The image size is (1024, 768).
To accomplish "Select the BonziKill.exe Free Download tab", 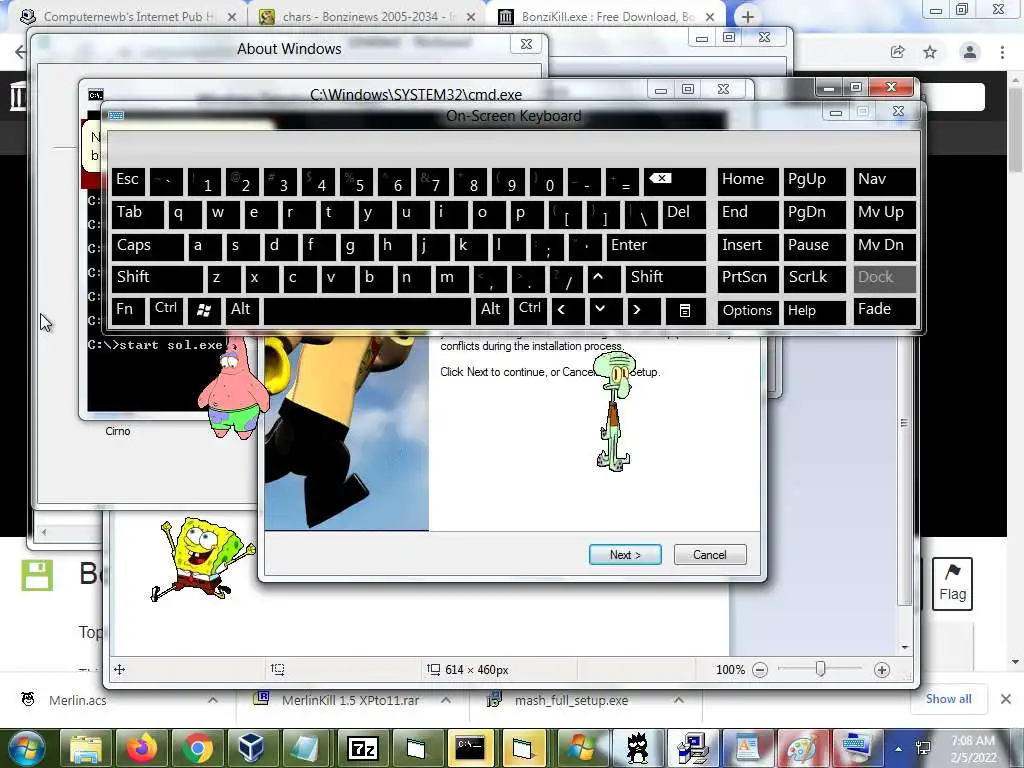I will coord(606,16).
